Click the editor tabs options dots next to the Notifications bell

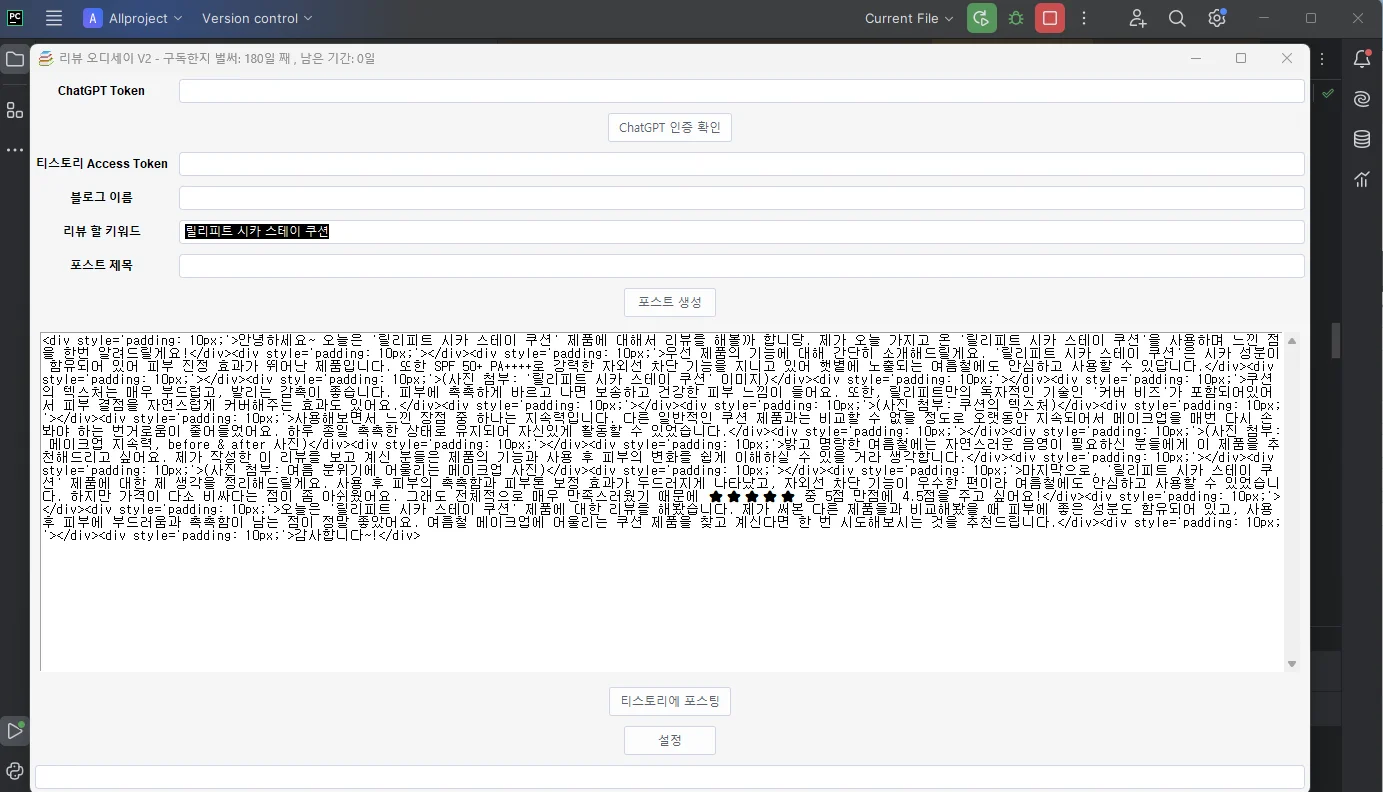[1323, 60]
